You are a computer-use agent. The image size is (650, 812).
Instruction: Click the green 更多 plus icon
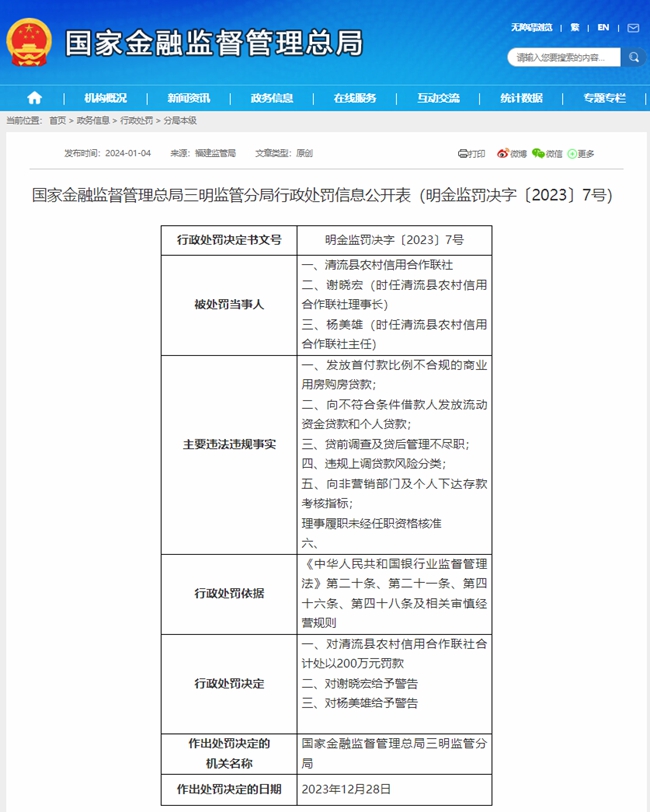pos(572,154)
